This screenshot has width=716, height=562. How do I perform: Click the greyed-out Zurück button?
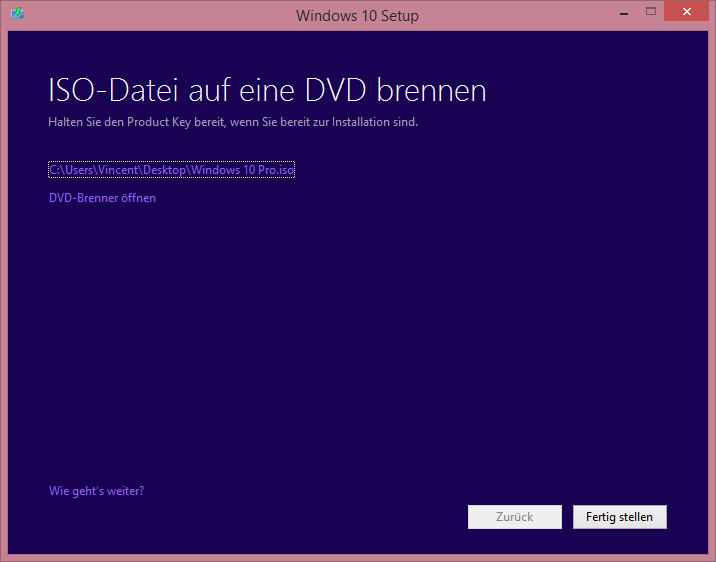(x=514, y=517)
